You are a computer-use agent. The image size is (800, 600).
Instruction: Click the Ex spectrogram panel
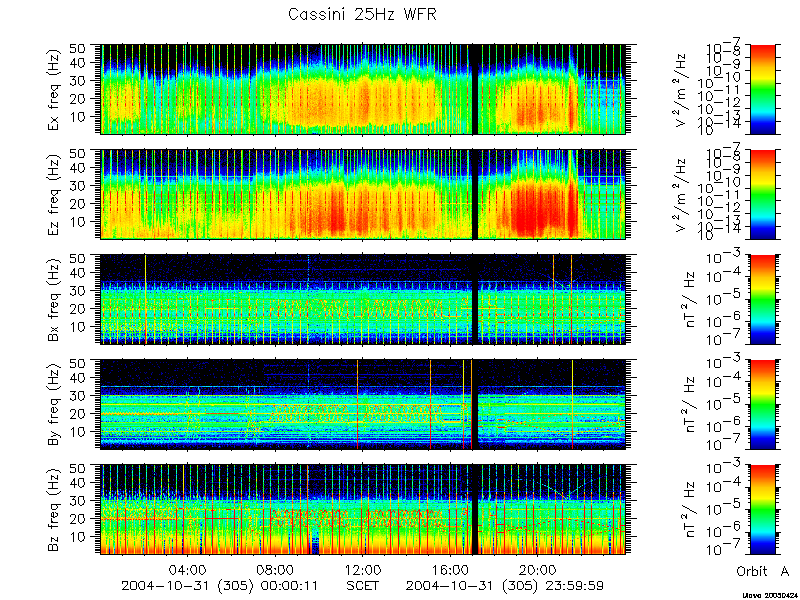pyautogui.click(x=363, y=89)
